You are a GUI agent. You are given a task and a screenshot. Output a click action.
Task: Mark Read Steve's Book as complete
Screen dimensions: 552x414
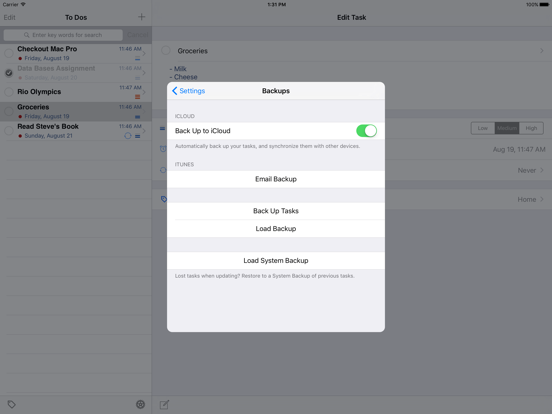tap(9, 131)
